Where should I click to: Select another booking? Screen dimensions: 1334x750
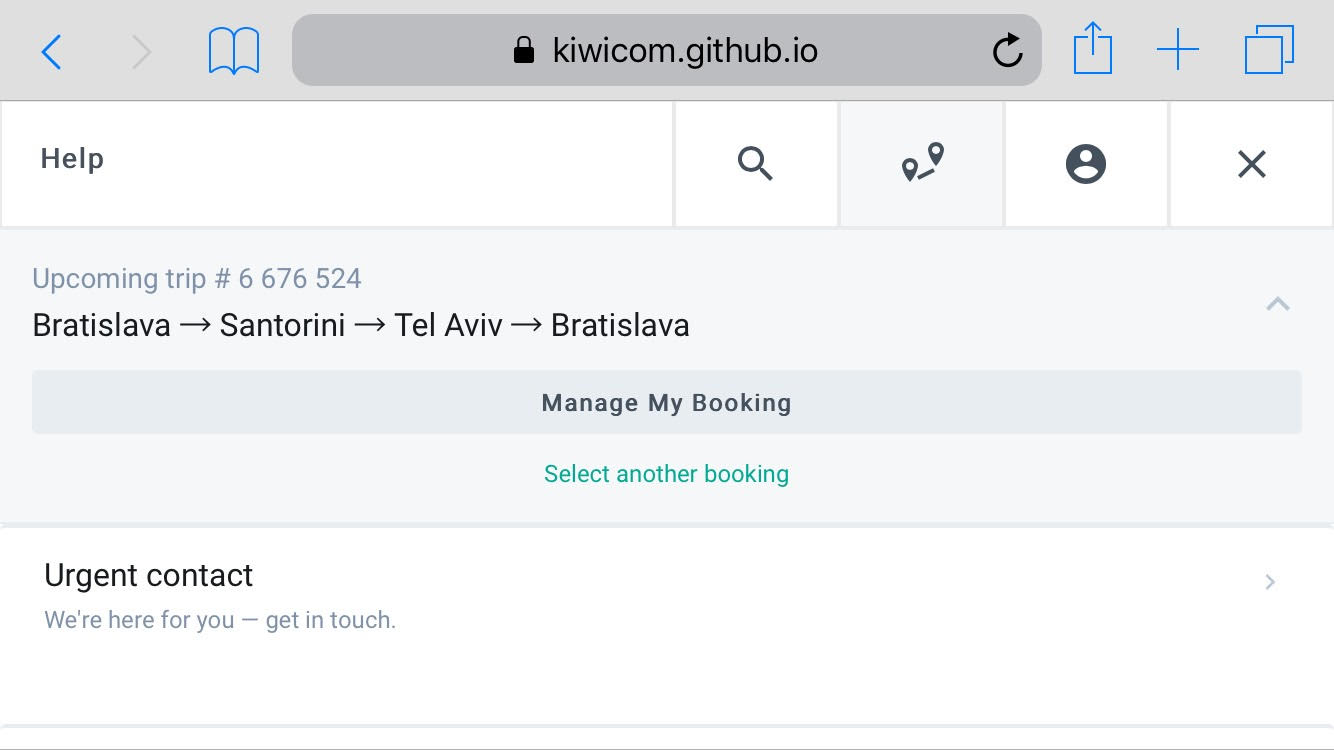click(x=666, y=473)
